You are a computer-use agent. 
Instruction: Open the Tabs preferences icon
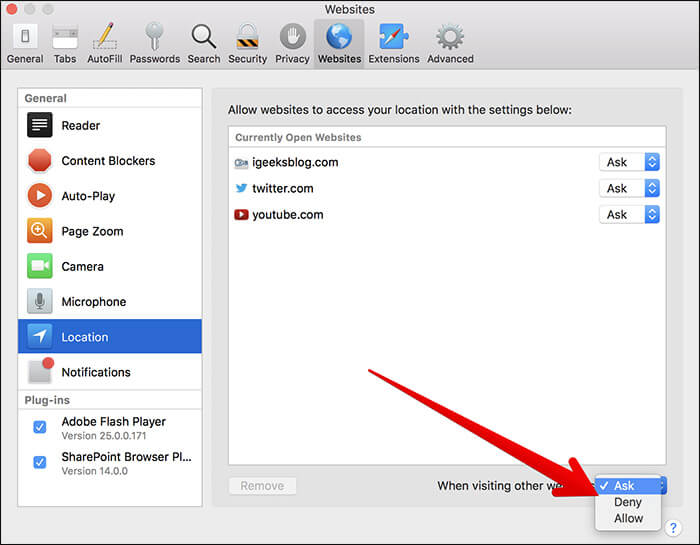(x=65, y=37)
